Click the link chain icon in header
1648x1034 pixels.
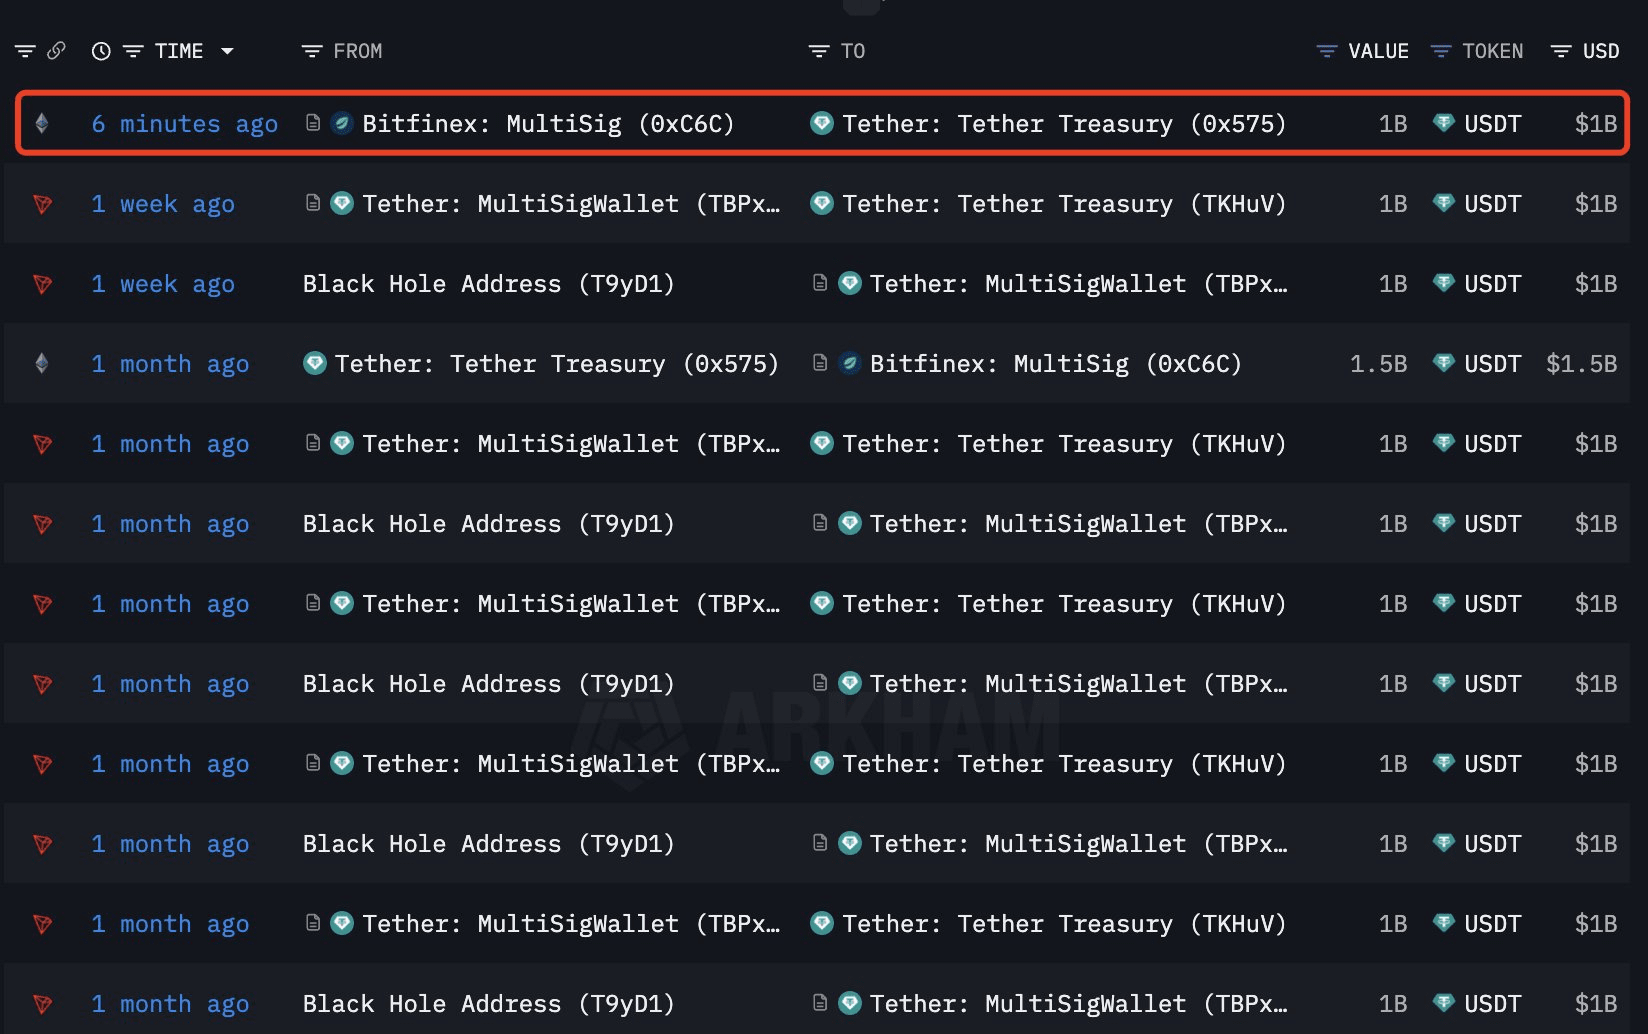click(56, 50)
